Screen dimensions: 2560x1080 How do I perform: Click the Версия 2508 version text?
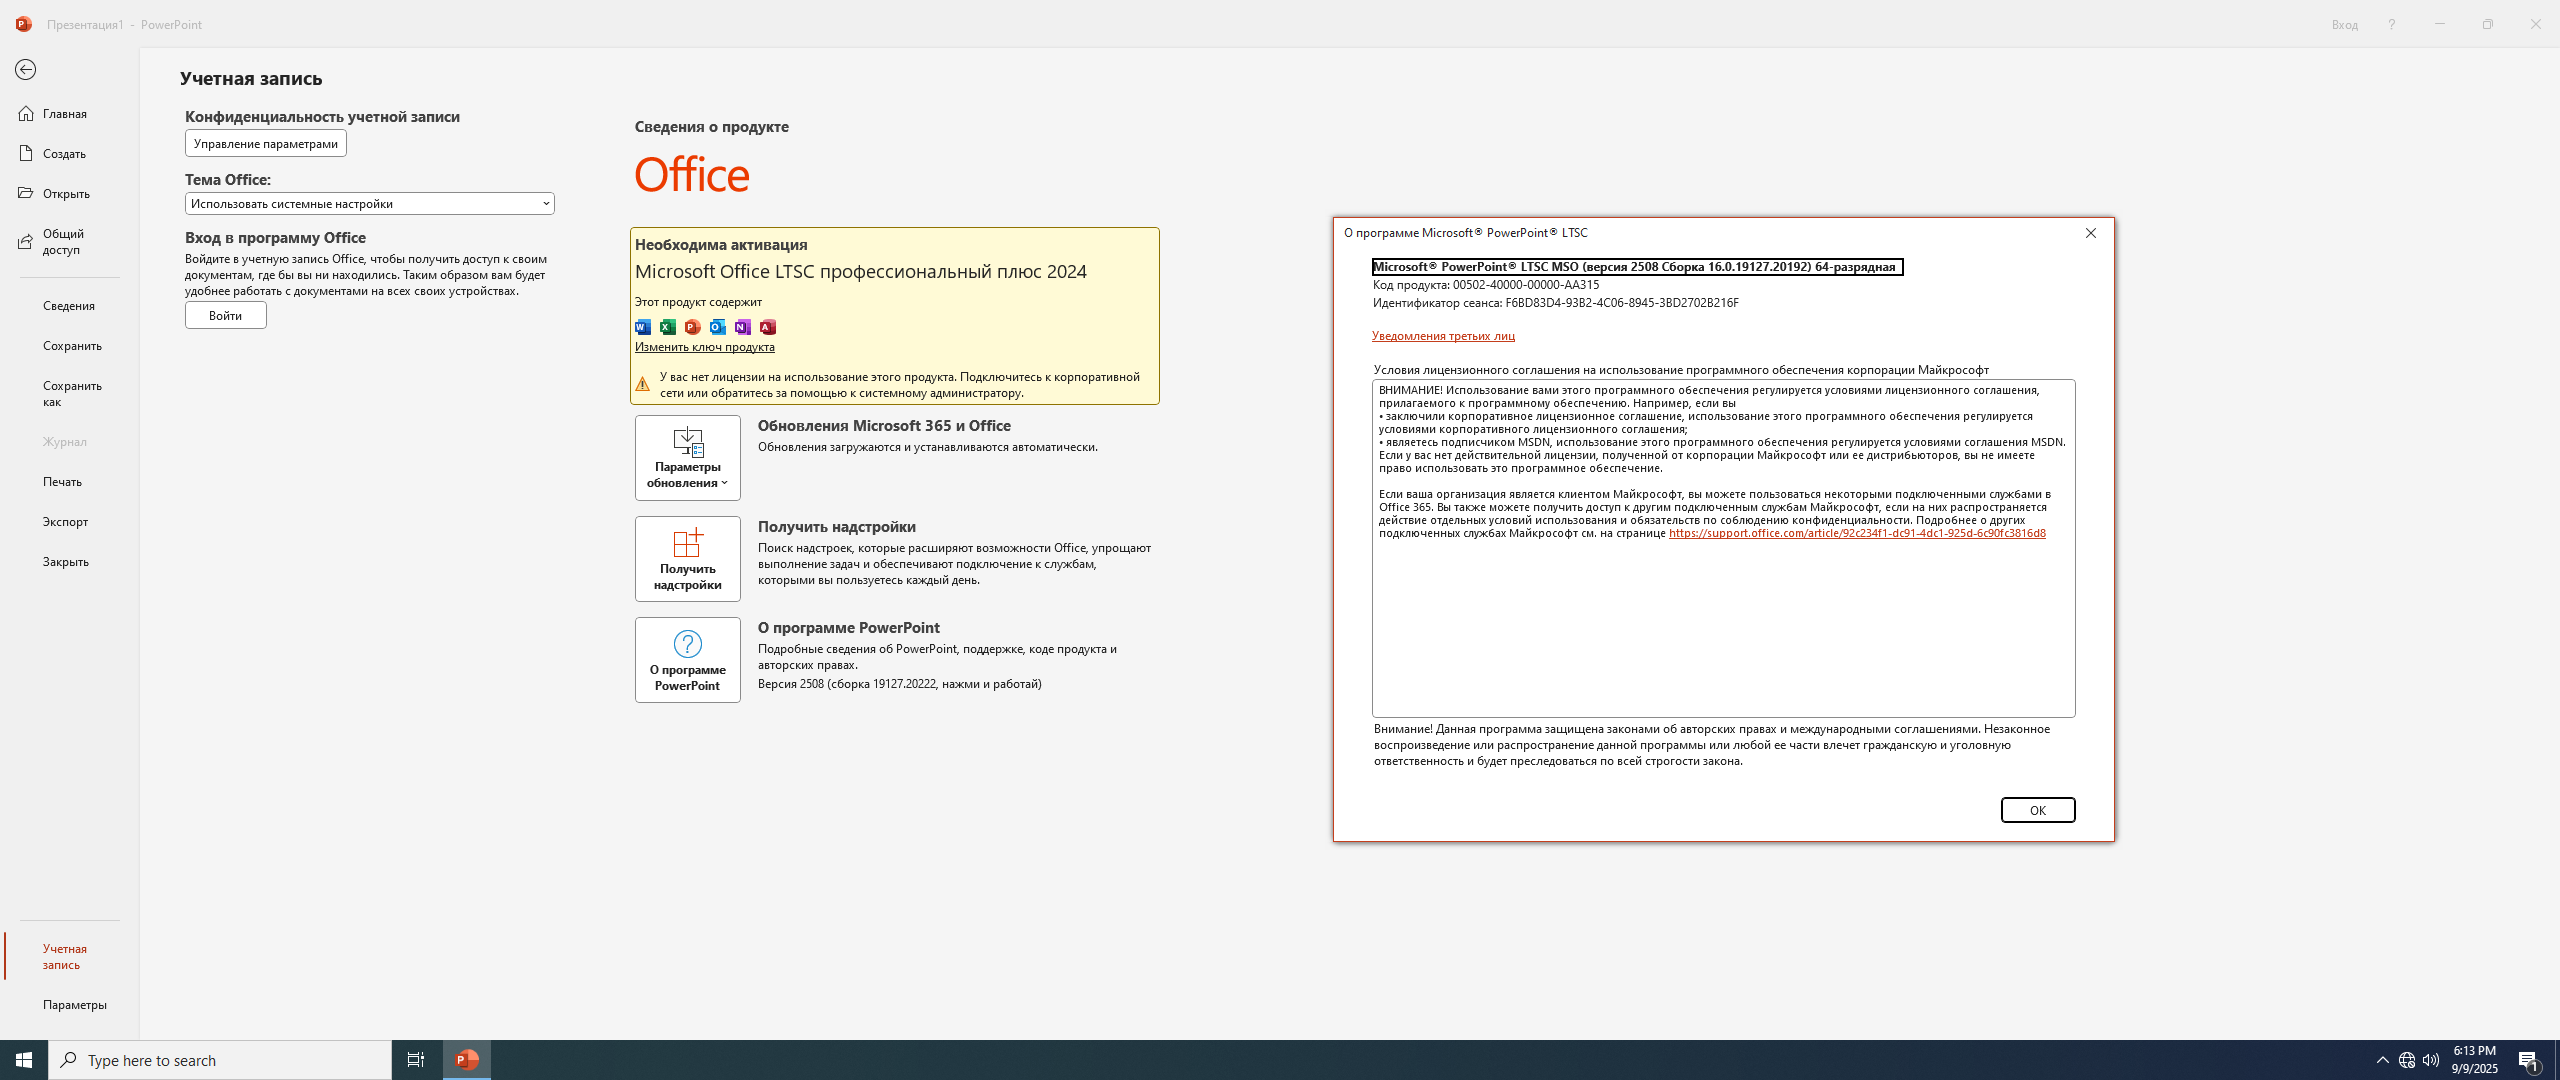tap(900, 684)
